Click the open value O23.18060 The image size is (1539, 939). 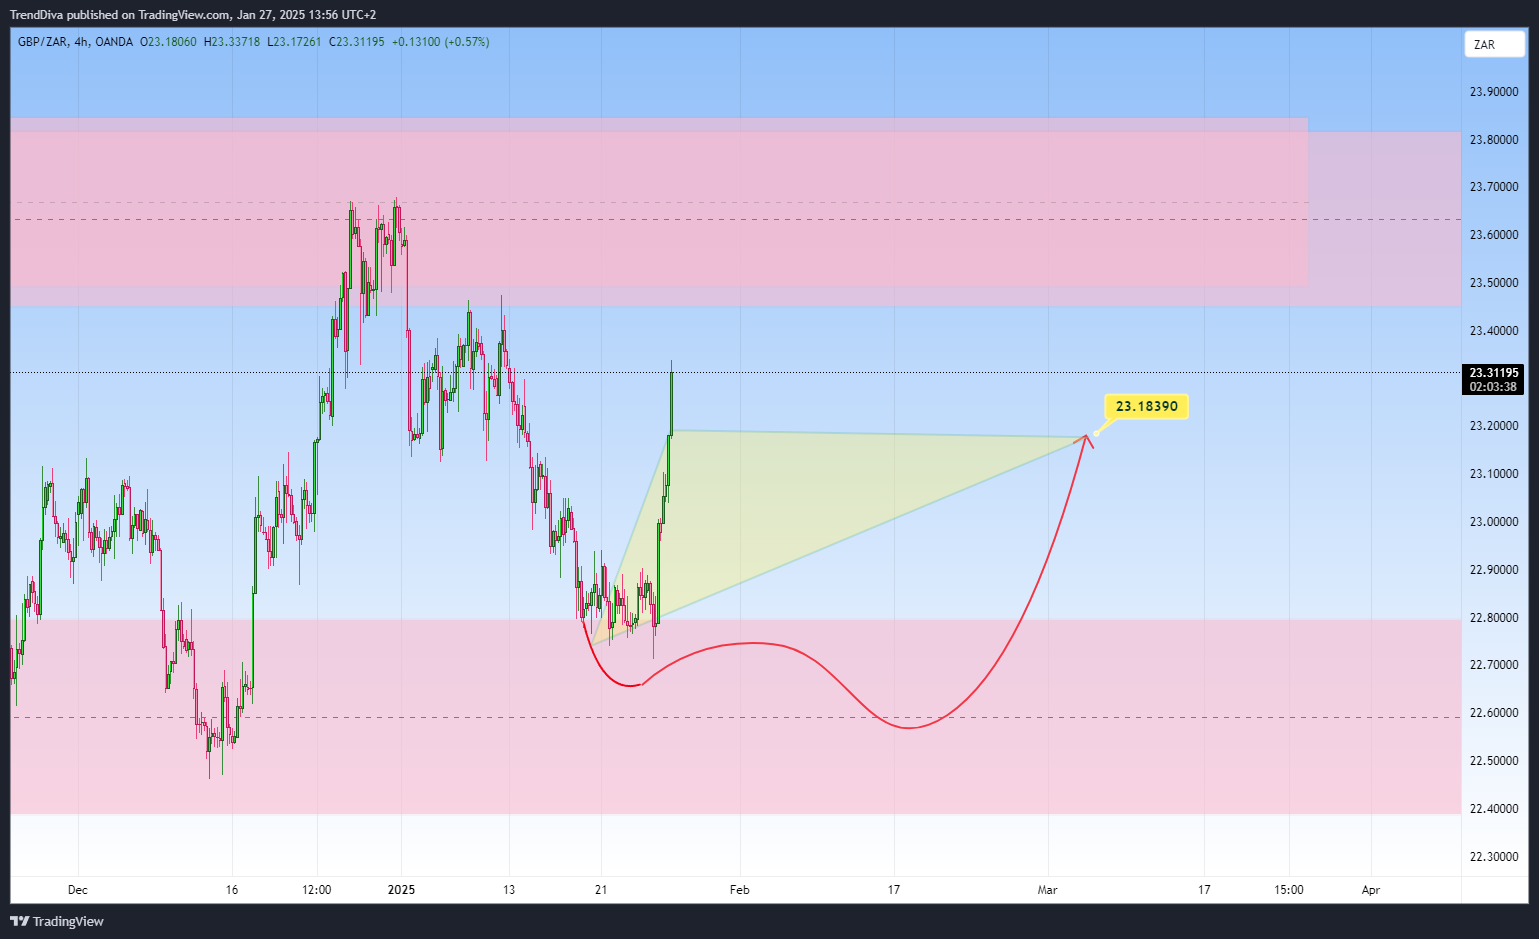click(x=169, y=42)
